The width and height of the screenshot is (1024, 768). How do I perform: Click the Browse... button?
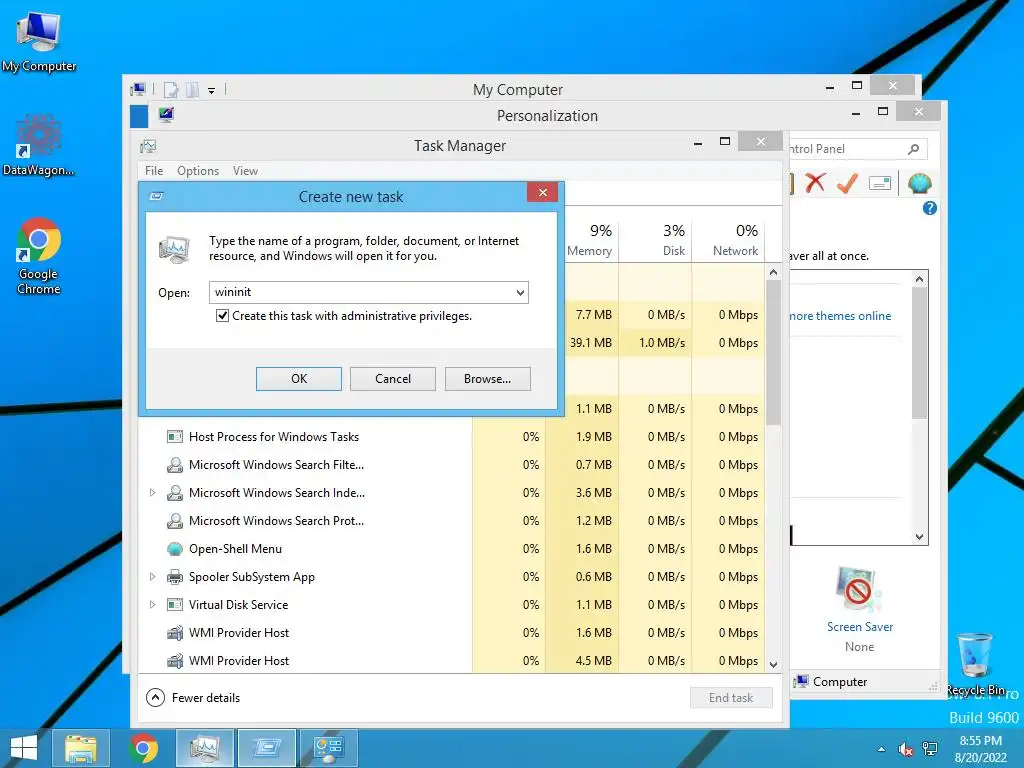(x=487, y=379)
